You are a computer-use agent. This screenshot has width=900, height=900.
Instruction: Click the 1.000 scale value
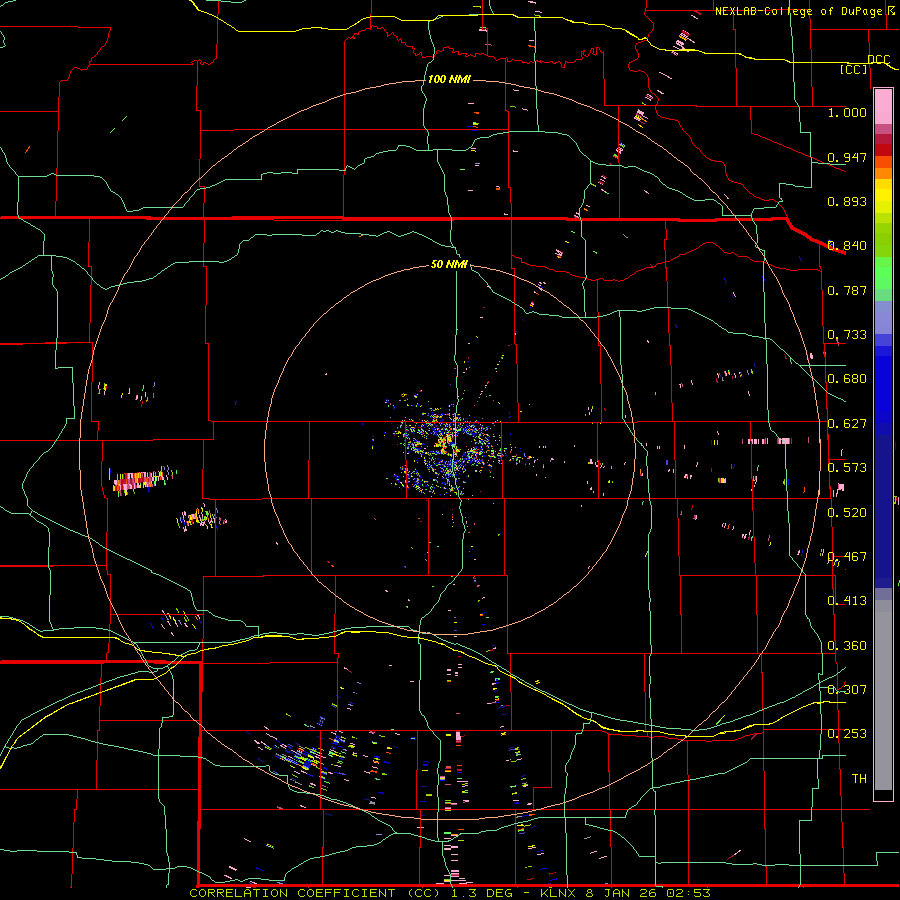pos(847,112)
